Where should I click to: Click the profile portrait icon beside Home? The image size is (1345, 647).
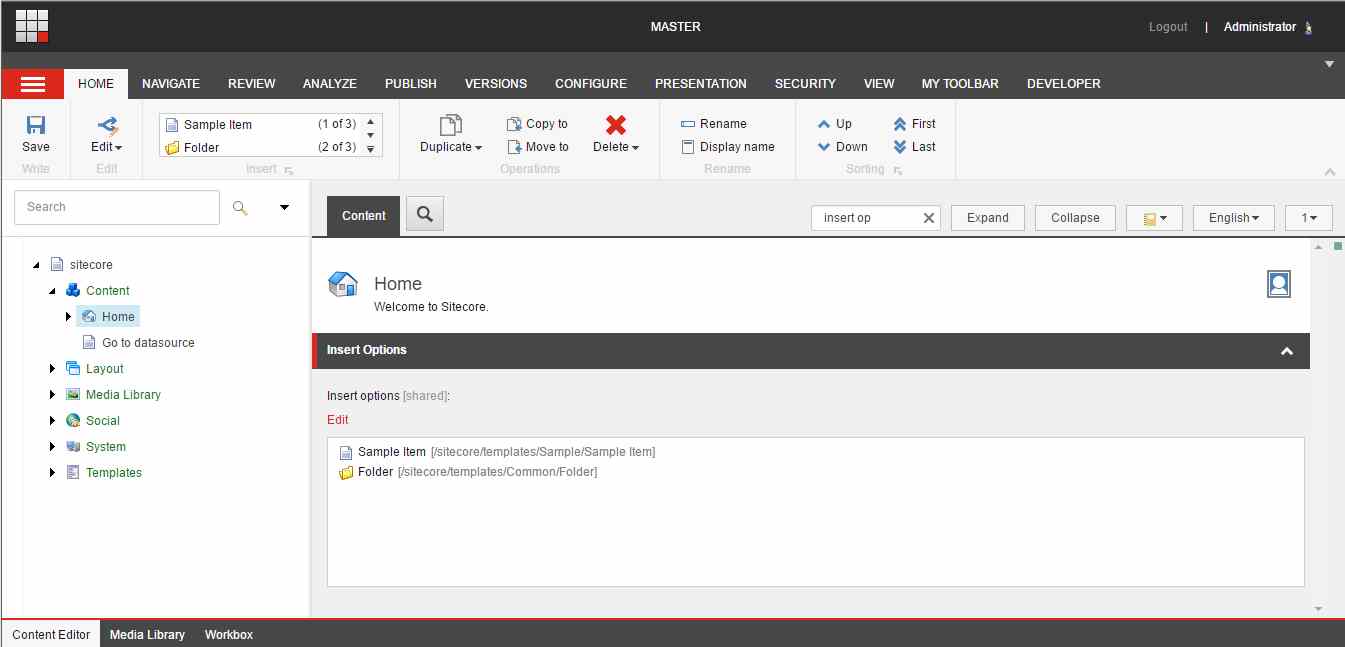pos(1278,284)
